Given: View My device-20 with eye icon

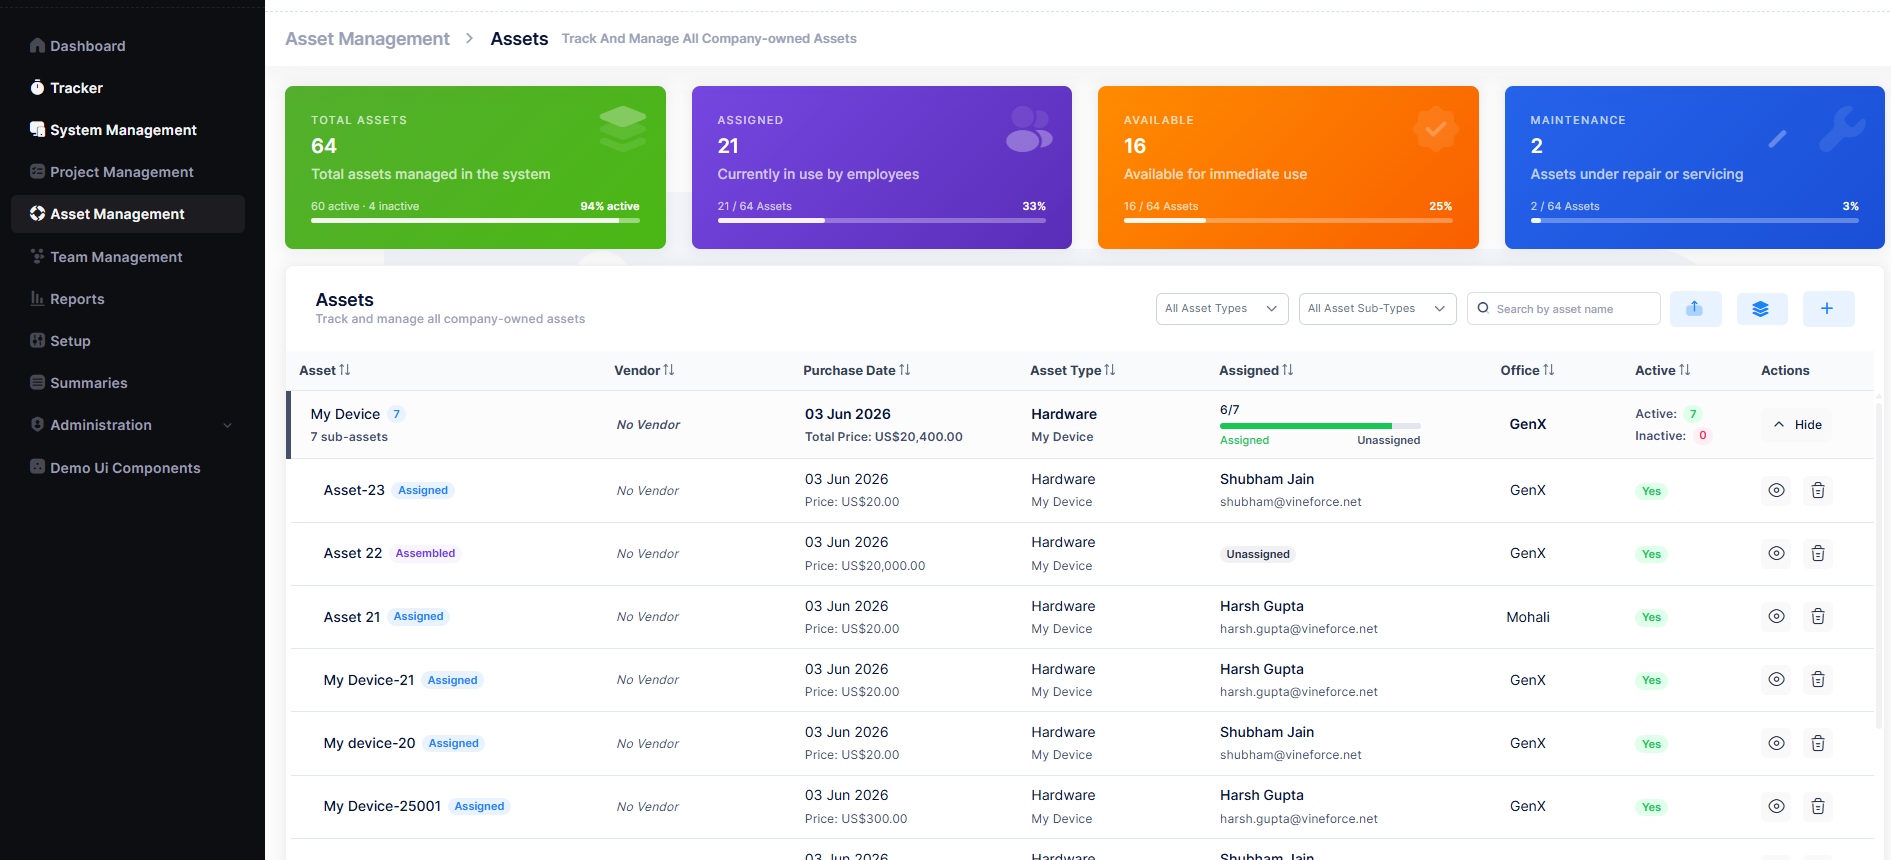Looking at the screenshot, I should pyautogui.click(x=1776, y=743).
